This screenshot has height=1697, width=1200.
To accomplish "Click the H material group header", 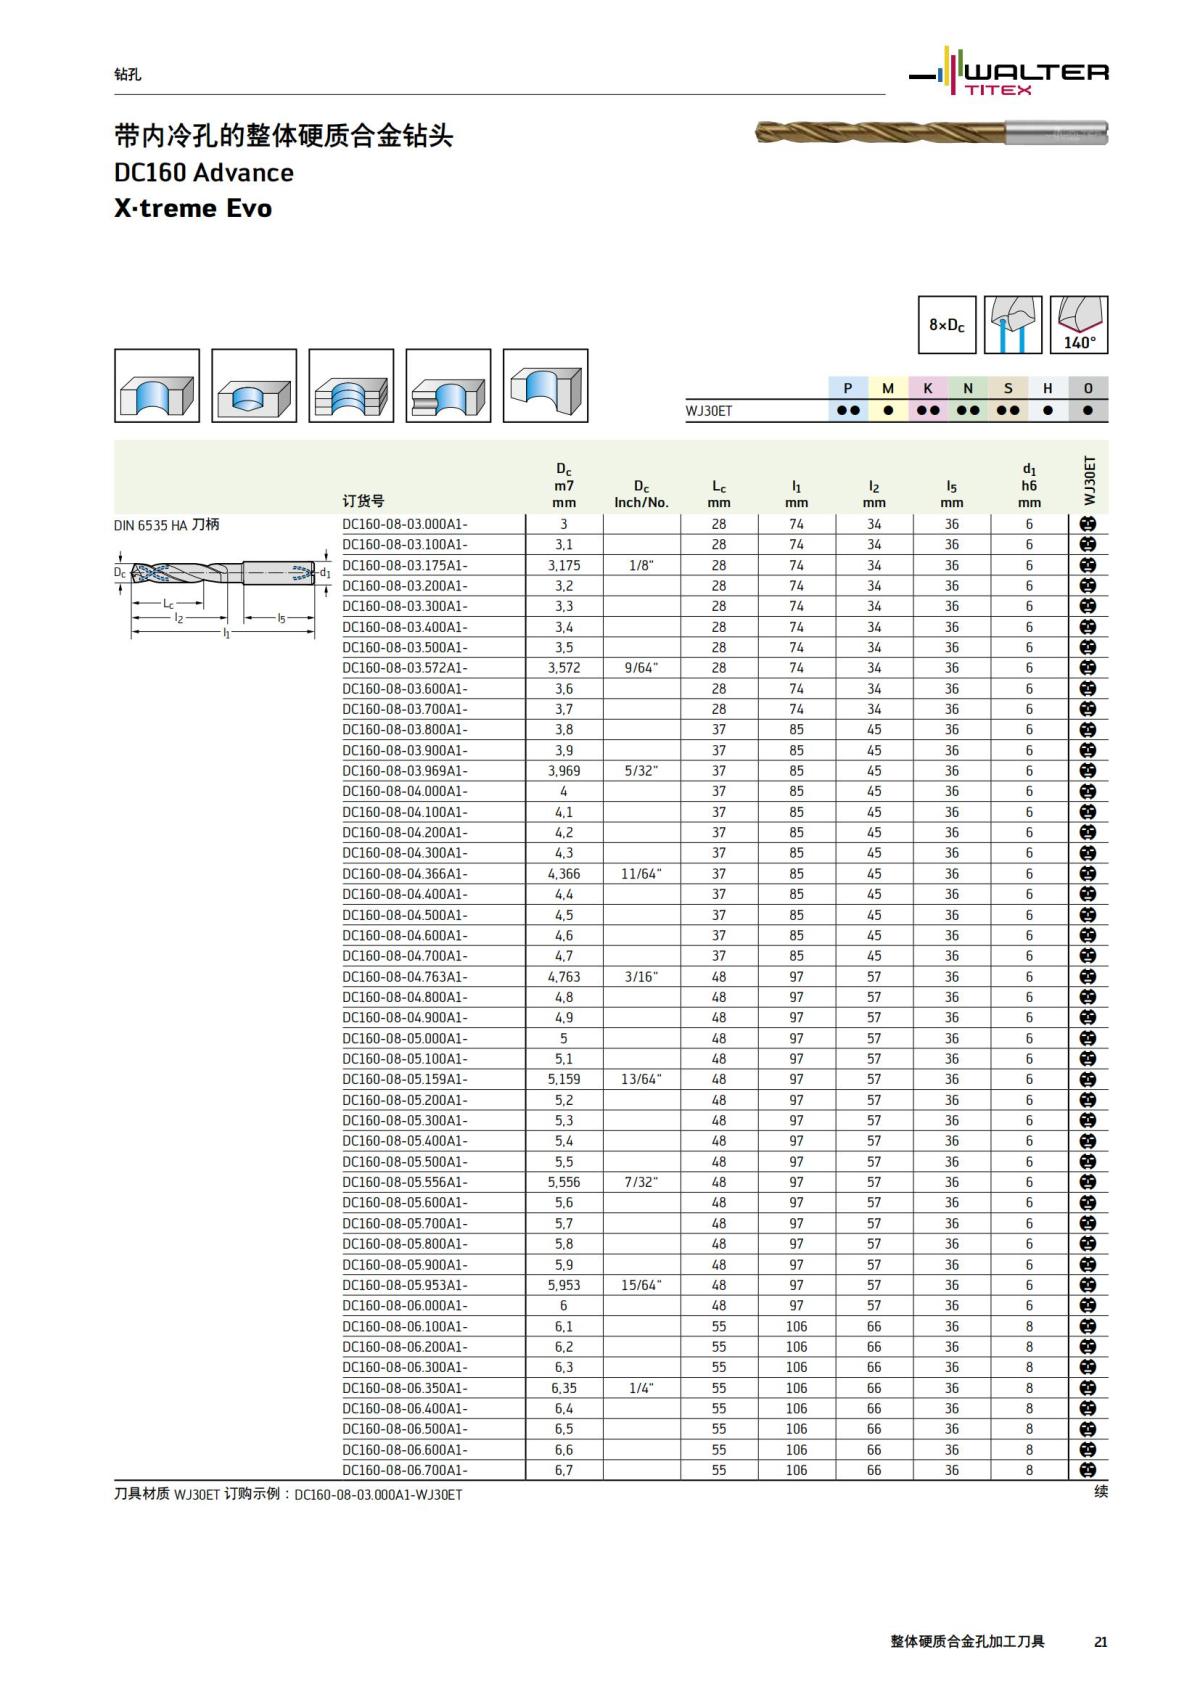I will pos(1048,388).
